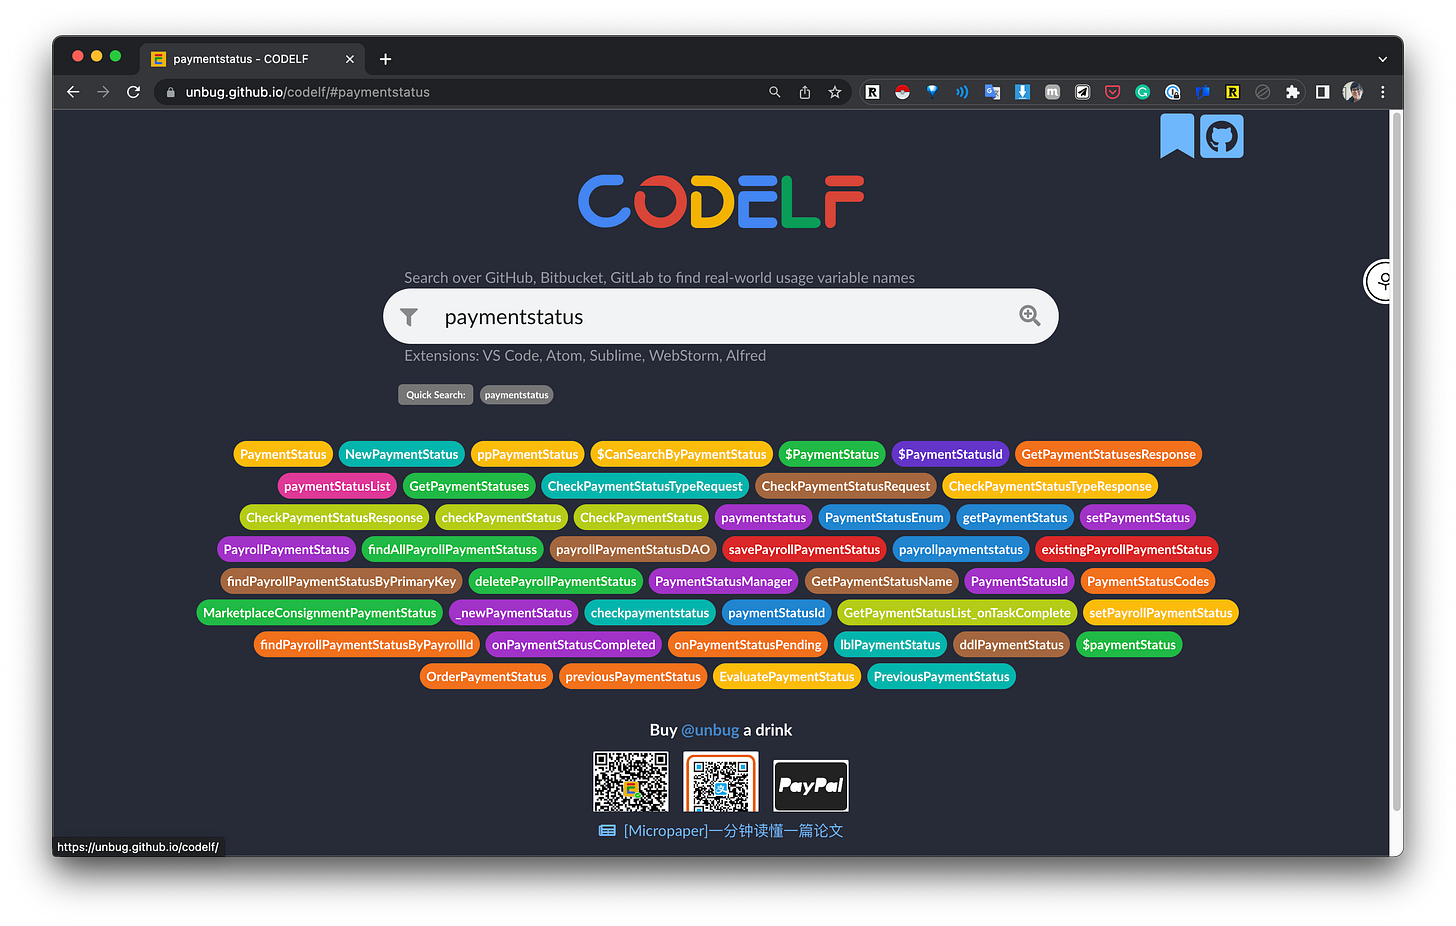Image resolution: width=1456 pixels, height=926 pixels.
Task: Toggle the browser side panel
Action: pyautogui.click(x=1322, y=92)
